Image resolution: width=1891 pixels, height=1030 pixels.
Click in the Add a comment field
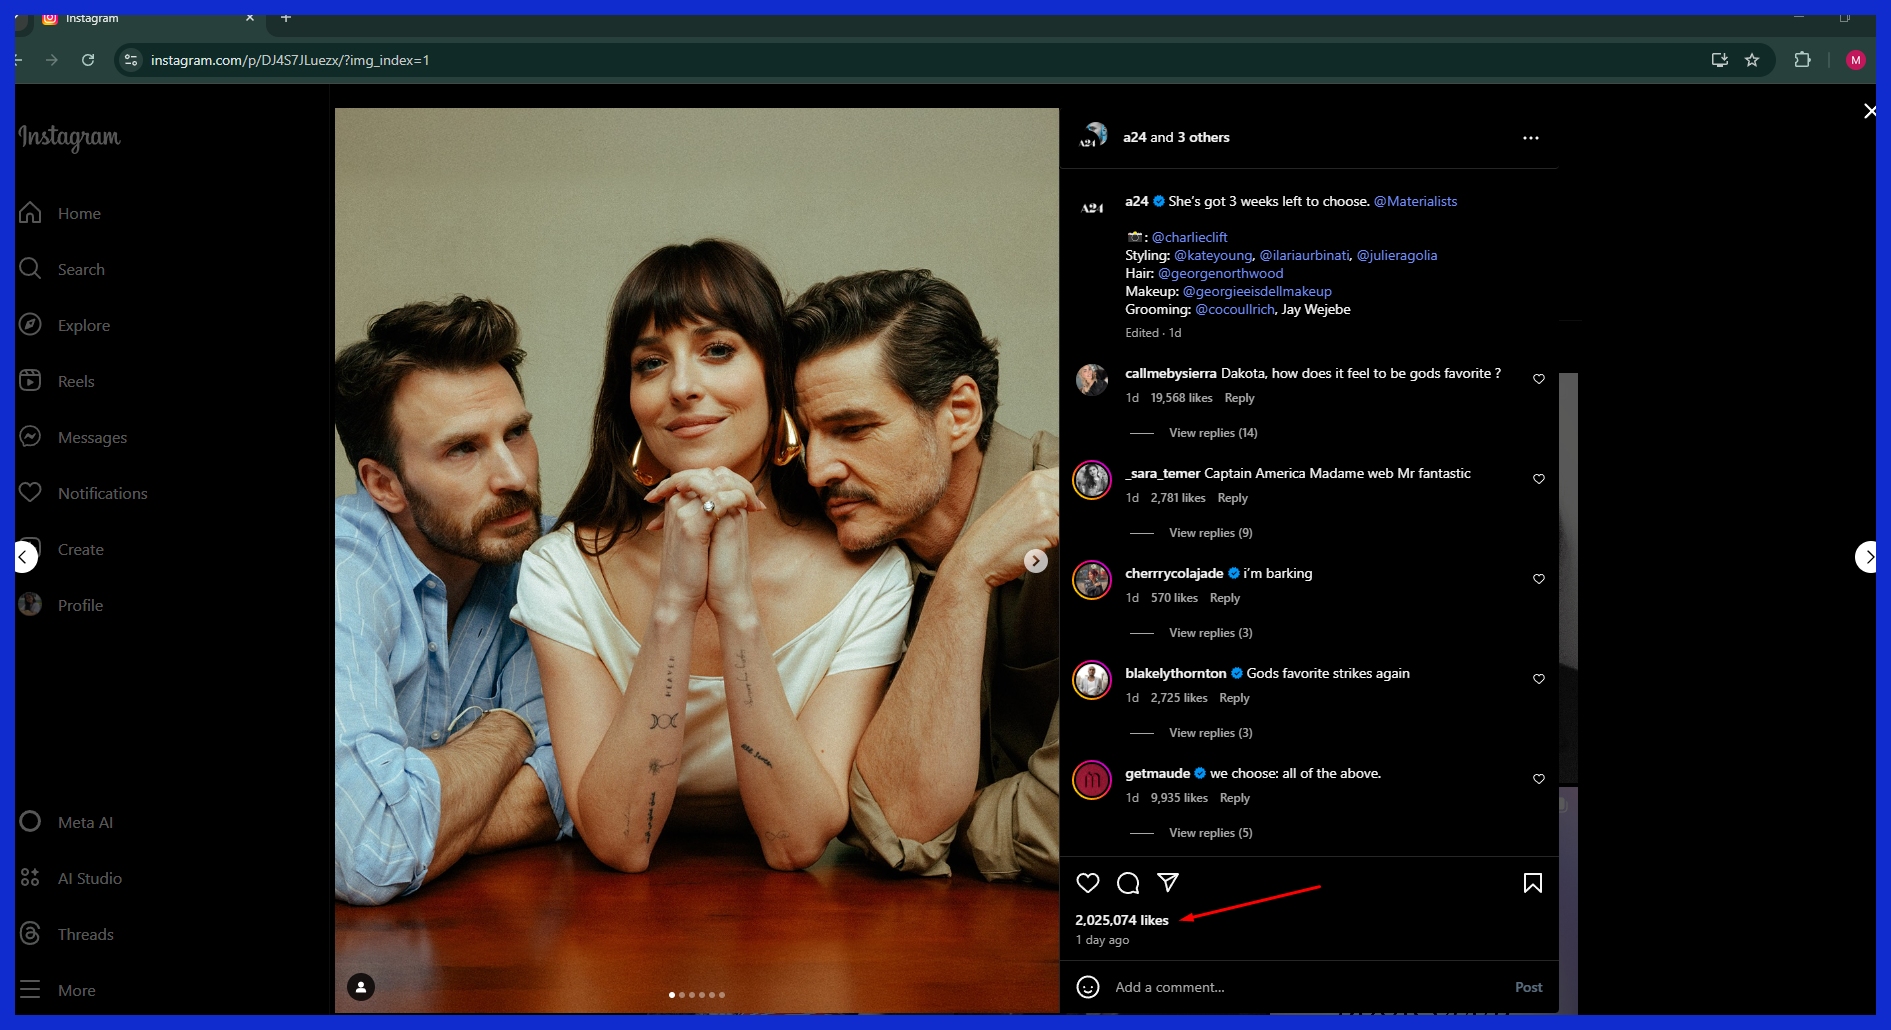pos(1309,987)
